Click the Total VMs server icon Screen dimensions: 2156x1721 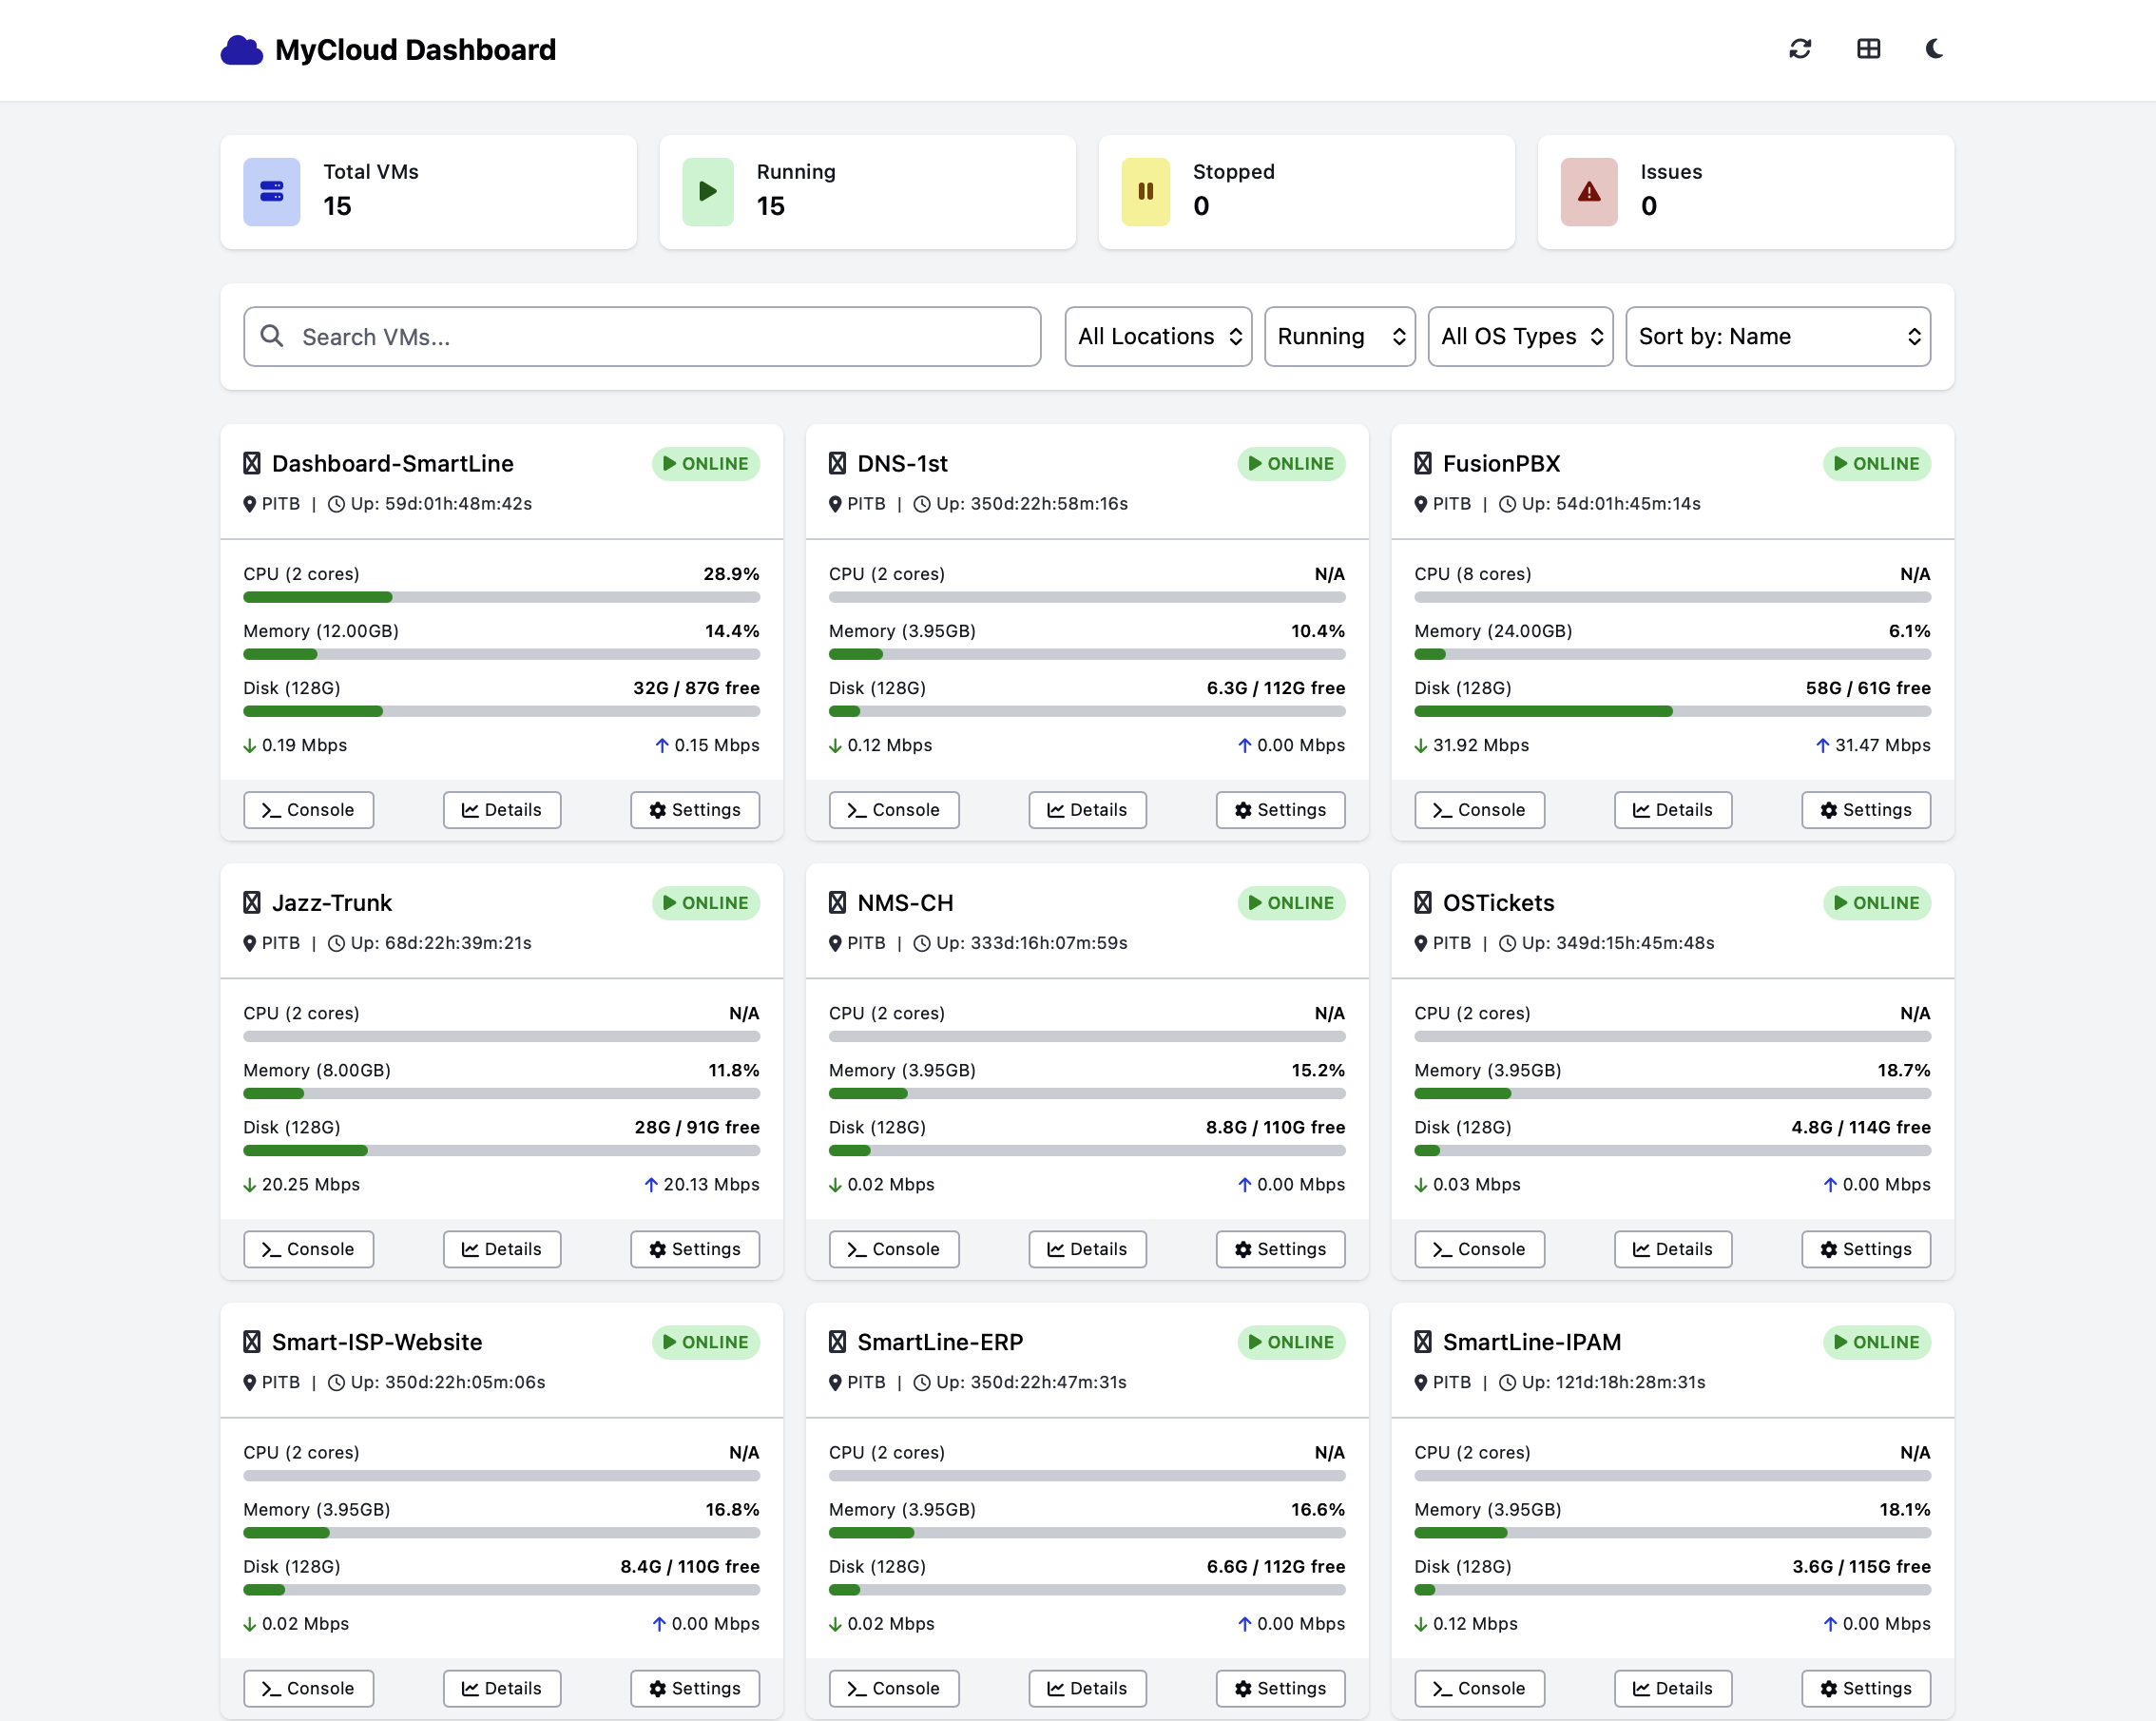[272, 191]
